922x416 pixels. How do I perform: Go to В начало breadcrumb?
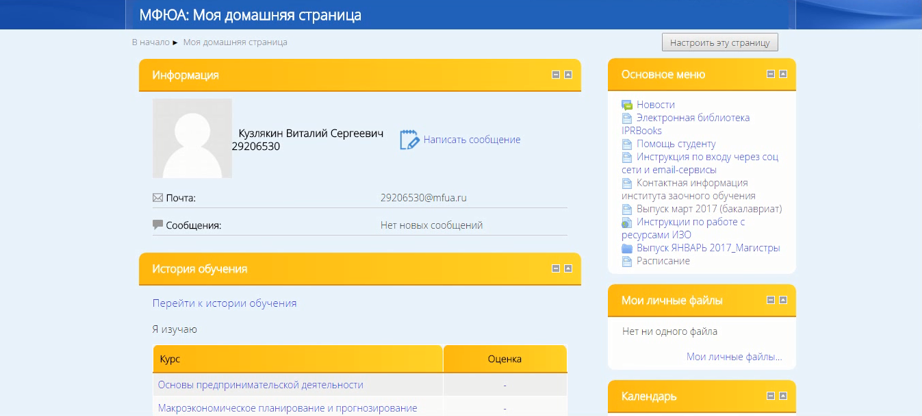150,42
